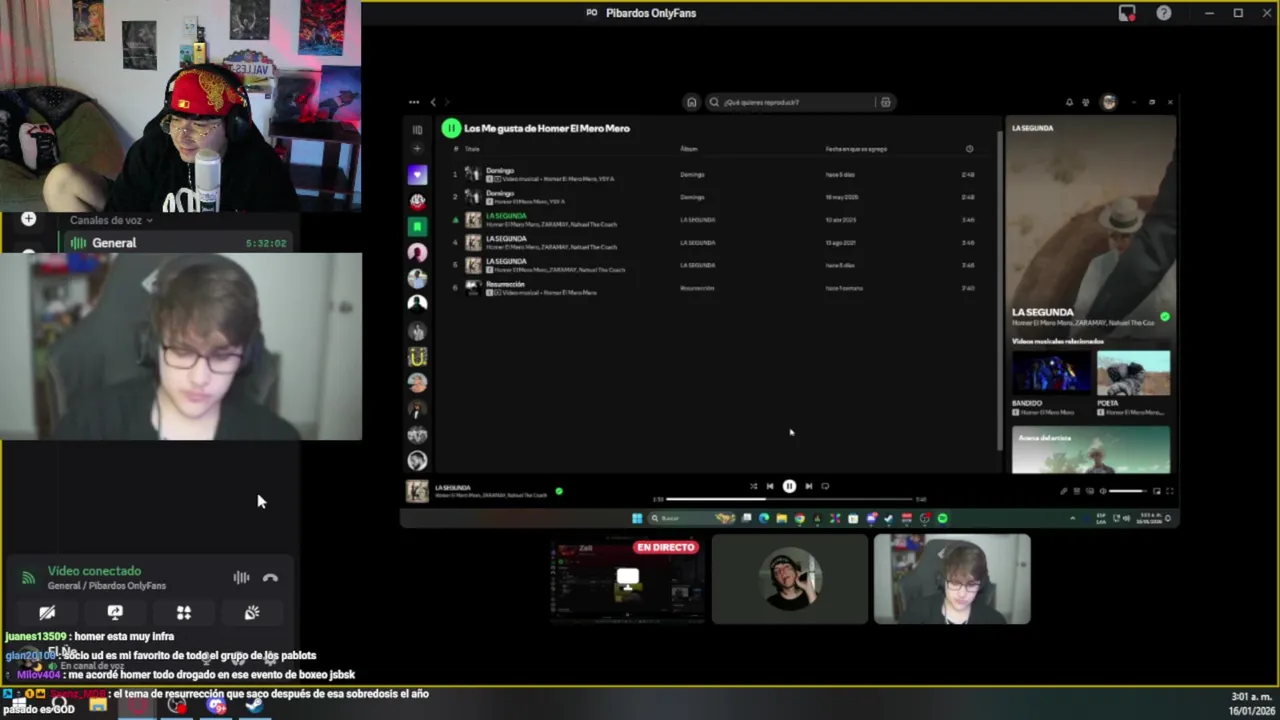Pause playback in bottom player bar

tap(789, 486)
